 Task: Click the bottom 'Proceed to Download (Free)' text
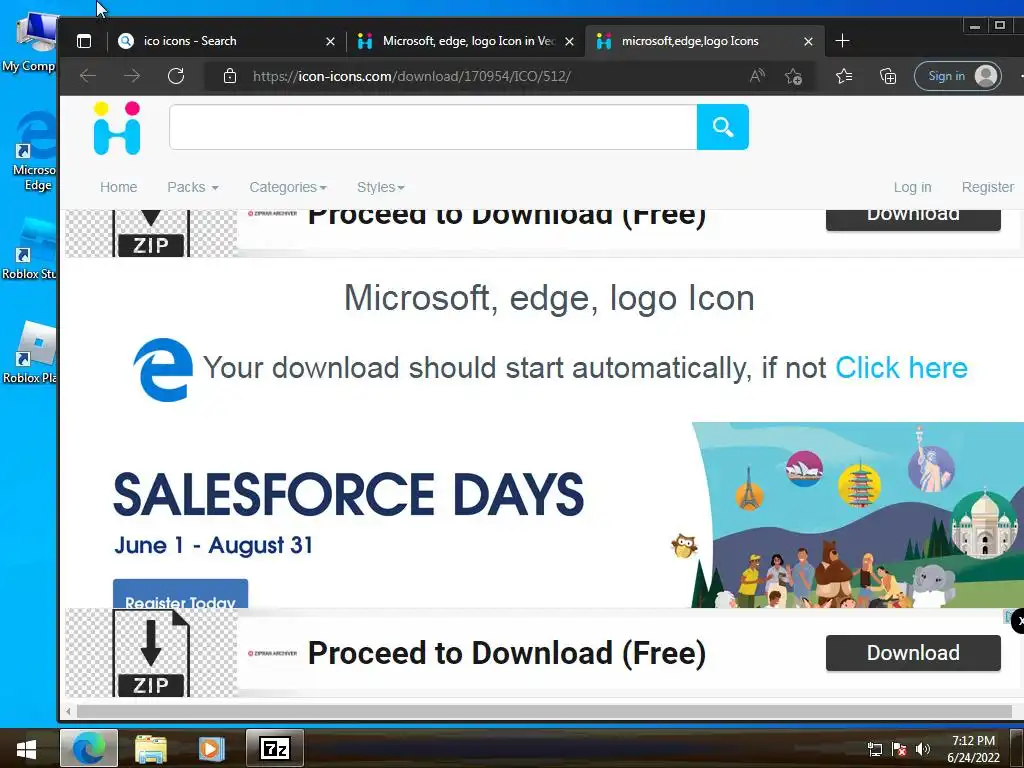click(x=507, y=653)
